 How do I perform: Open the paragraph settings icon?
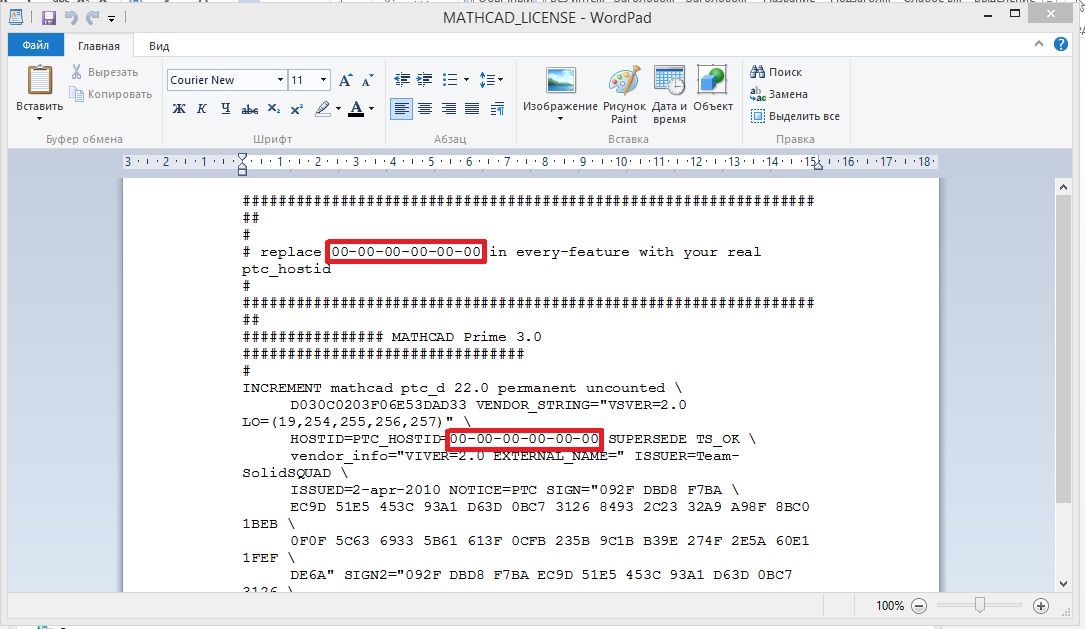coord(497,109)
